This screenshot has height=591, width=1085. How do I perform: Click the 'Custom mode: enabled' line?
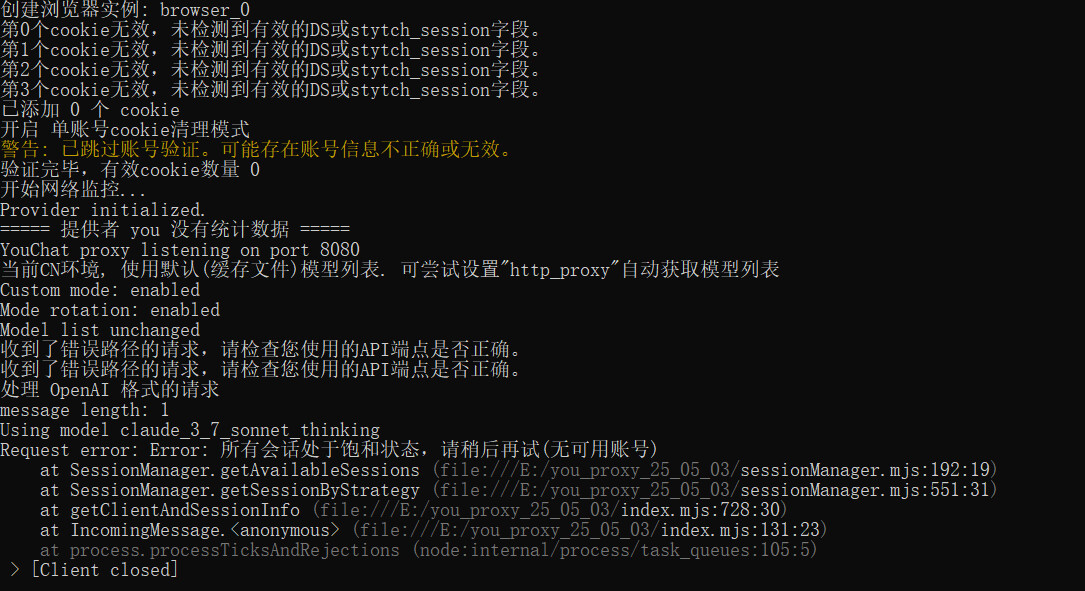point(100,290)
